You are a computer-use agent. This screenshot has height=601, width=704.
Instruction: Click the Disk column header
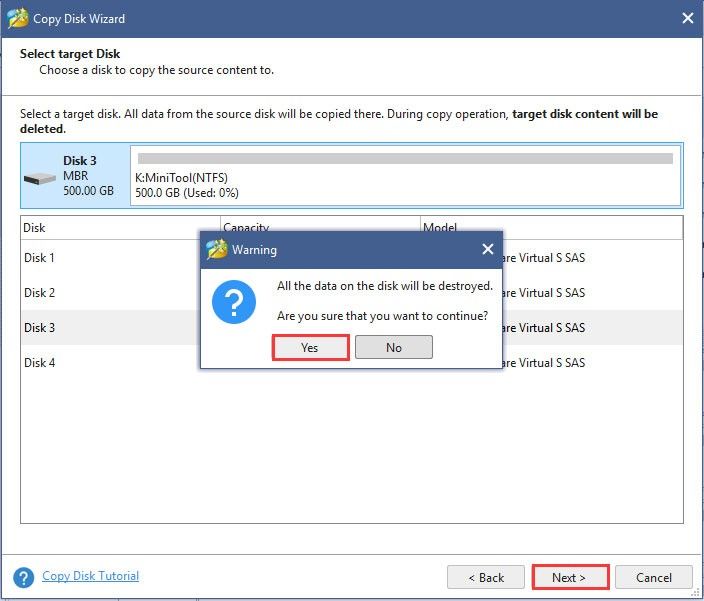point(120,228)
